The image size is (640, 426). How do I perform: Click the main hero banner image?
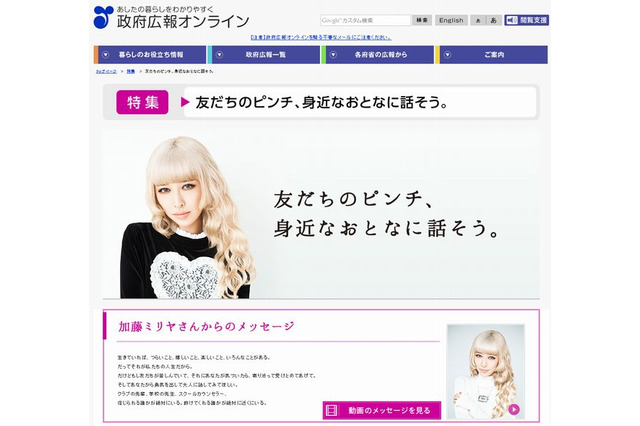tap(321, 215)
